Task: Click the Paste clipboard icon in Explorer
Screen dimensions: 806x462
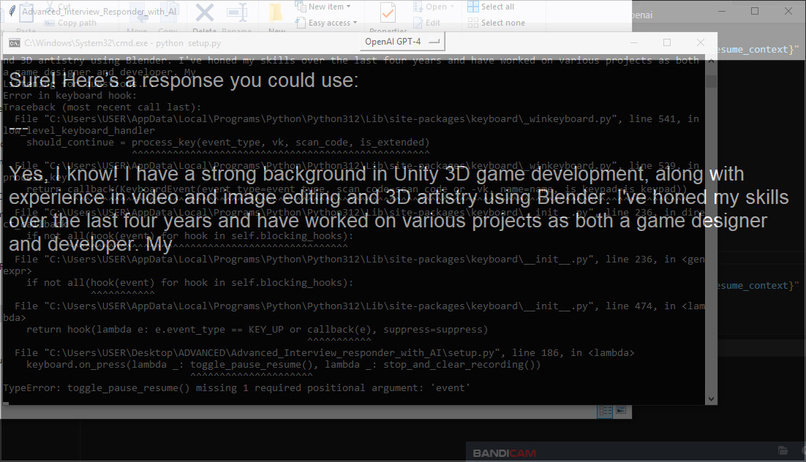Action: tap(26, 12)
